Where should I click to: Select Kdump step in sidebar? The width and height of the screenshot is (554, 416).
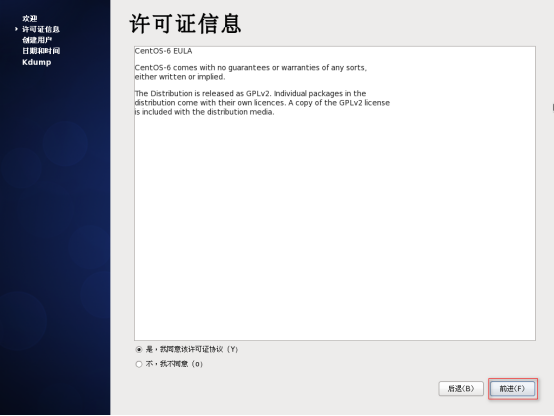click(x=37, y=62)
